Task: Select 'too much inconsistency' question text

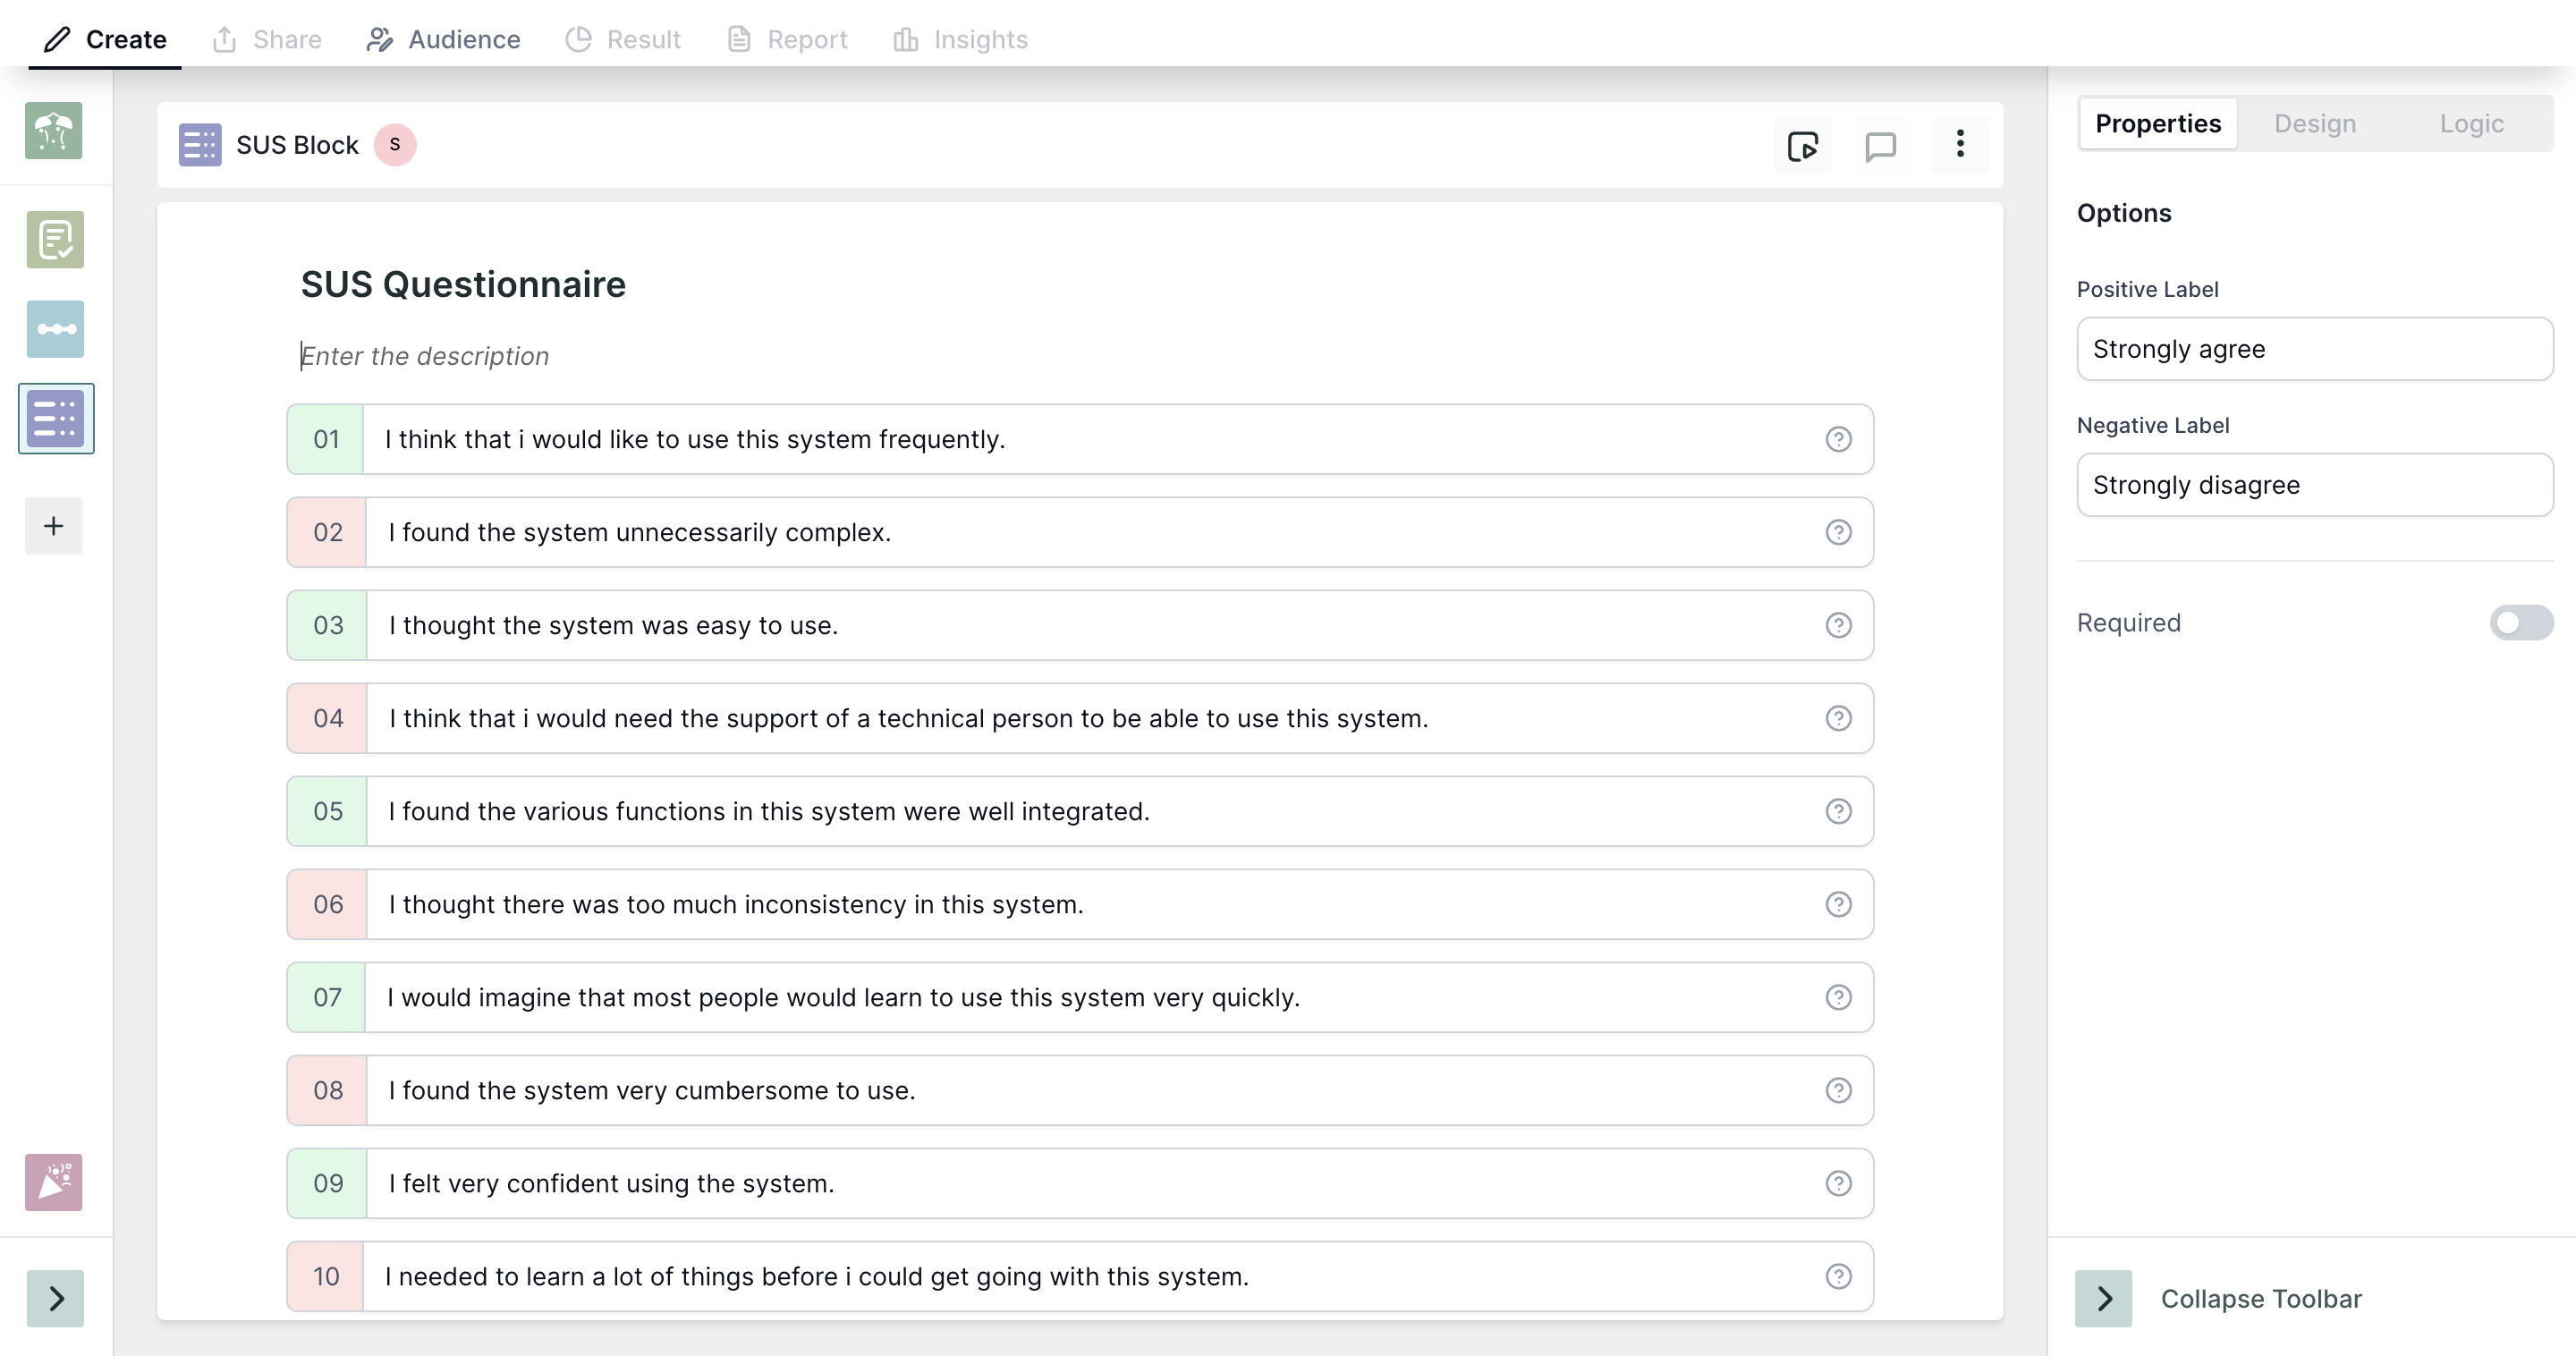Action: tap(736, 904)
